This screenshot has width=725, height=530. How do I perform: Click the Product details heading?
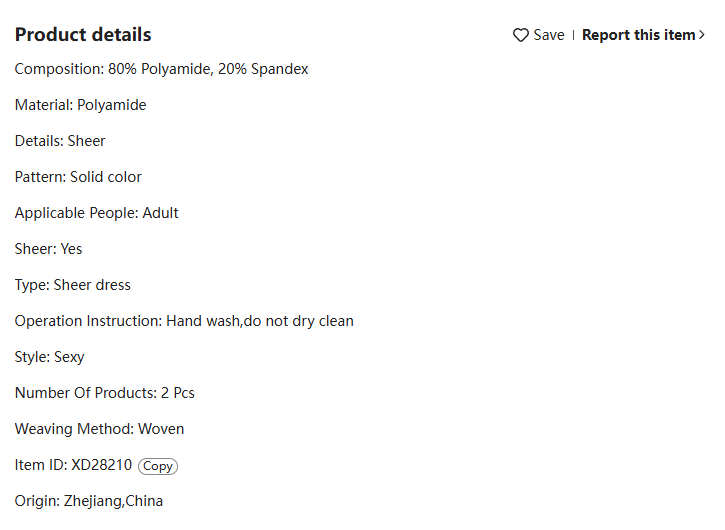83,35
